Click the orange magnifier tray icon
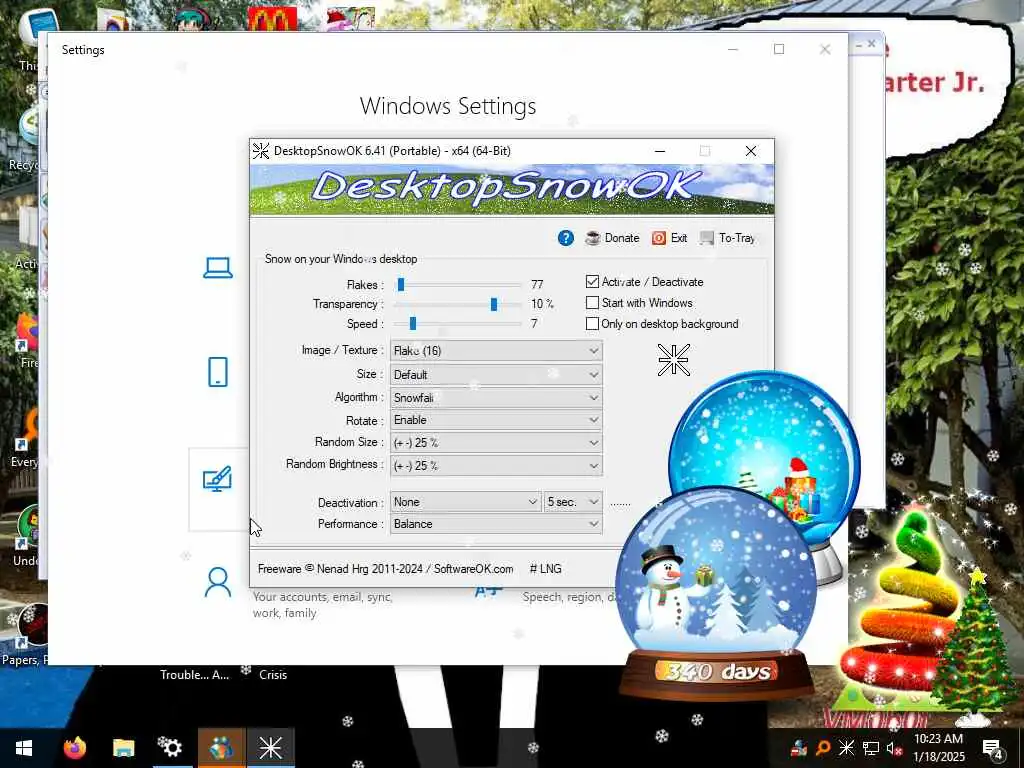This screenshot has height=768, width=1024. pyautogui.click(x=822, y=748)
